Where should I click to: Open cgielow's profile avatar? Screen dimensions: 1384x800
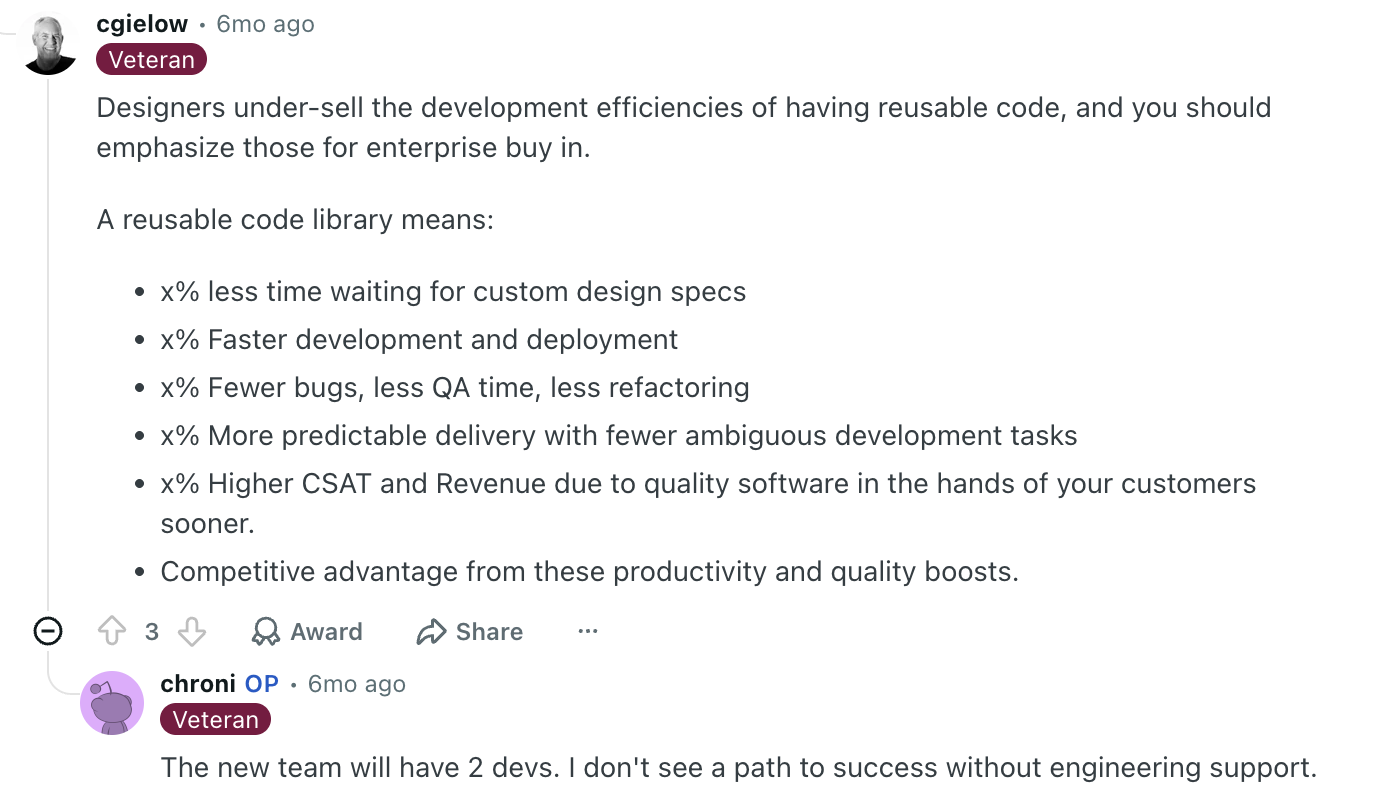click(49, 44)
